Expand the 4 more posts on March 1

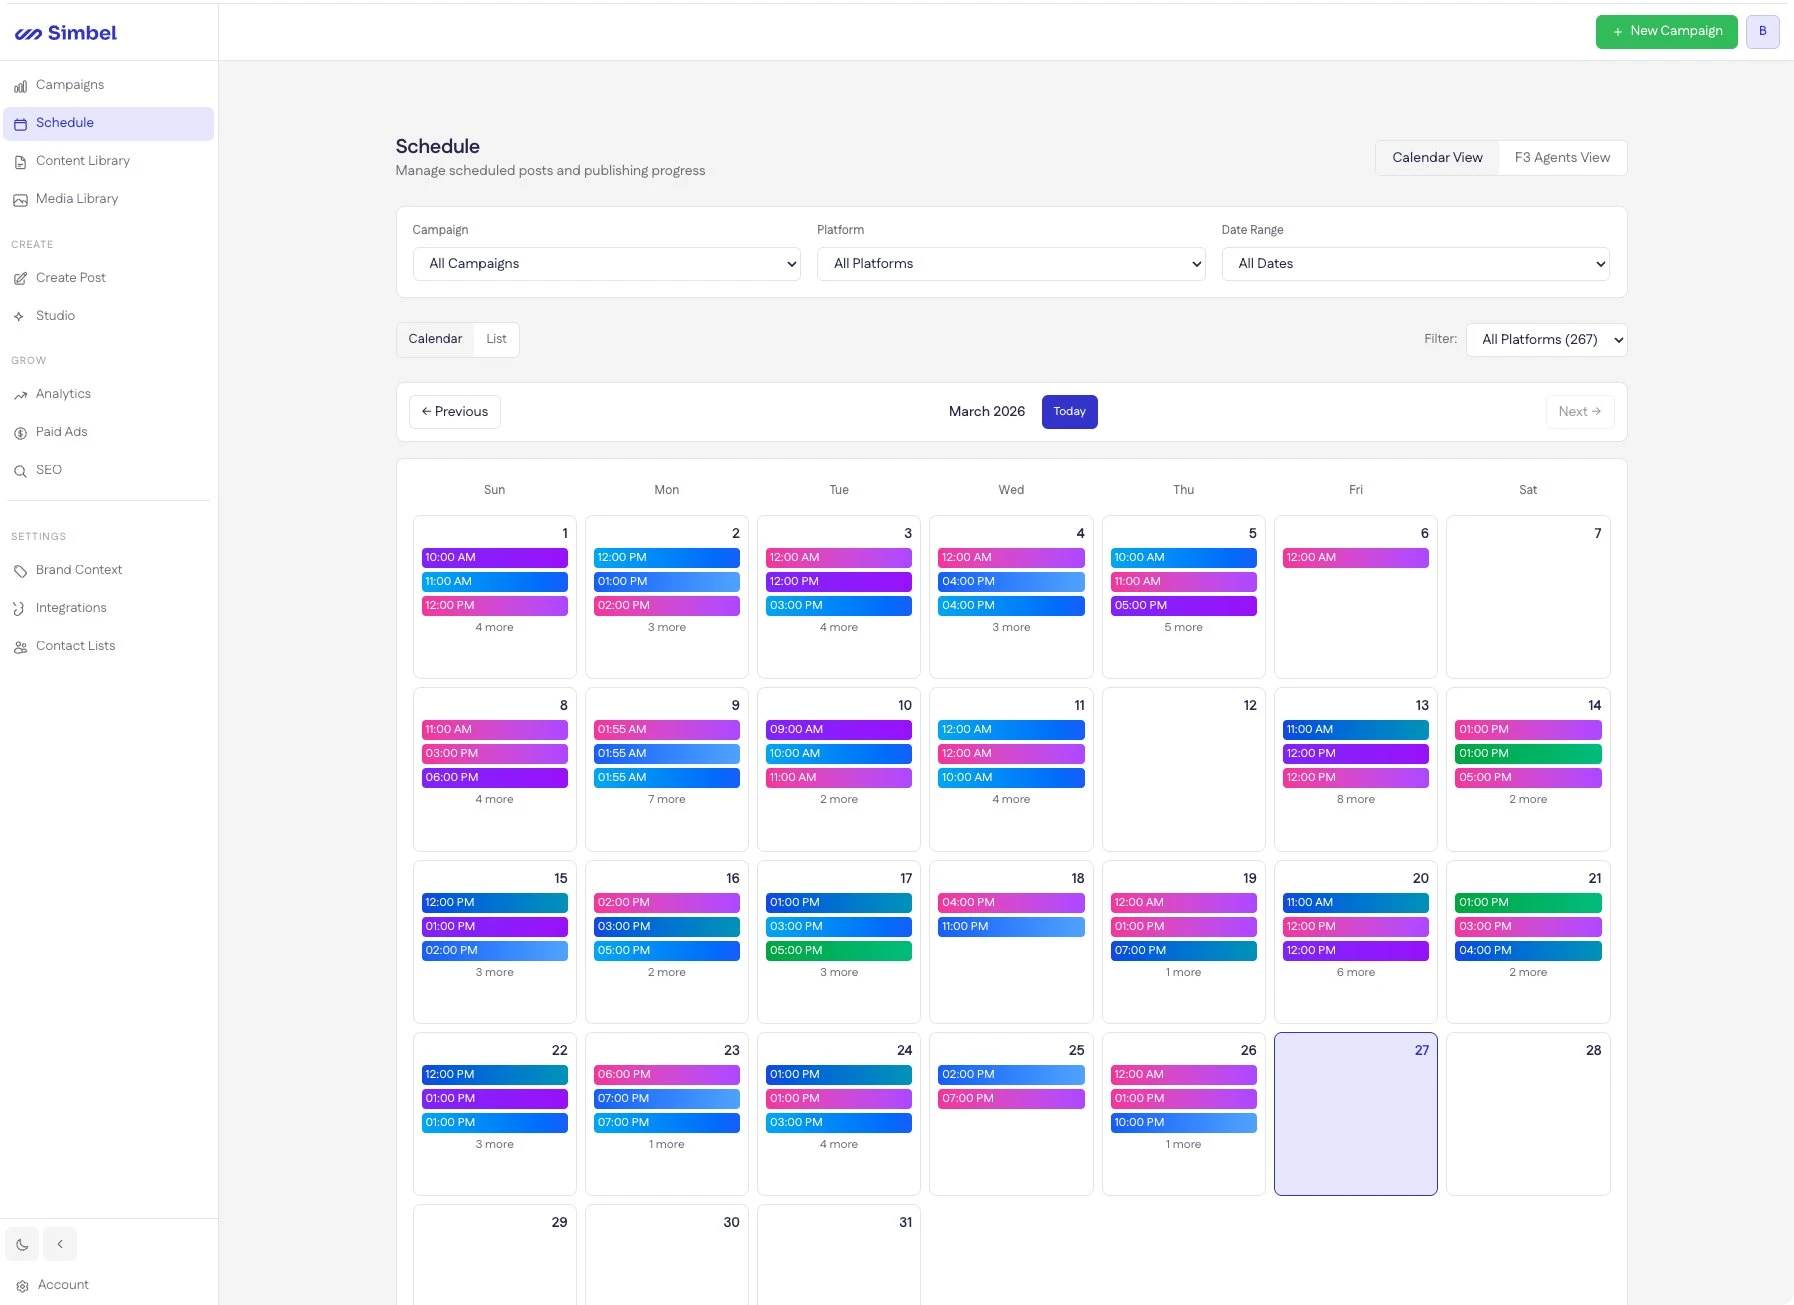494,627
